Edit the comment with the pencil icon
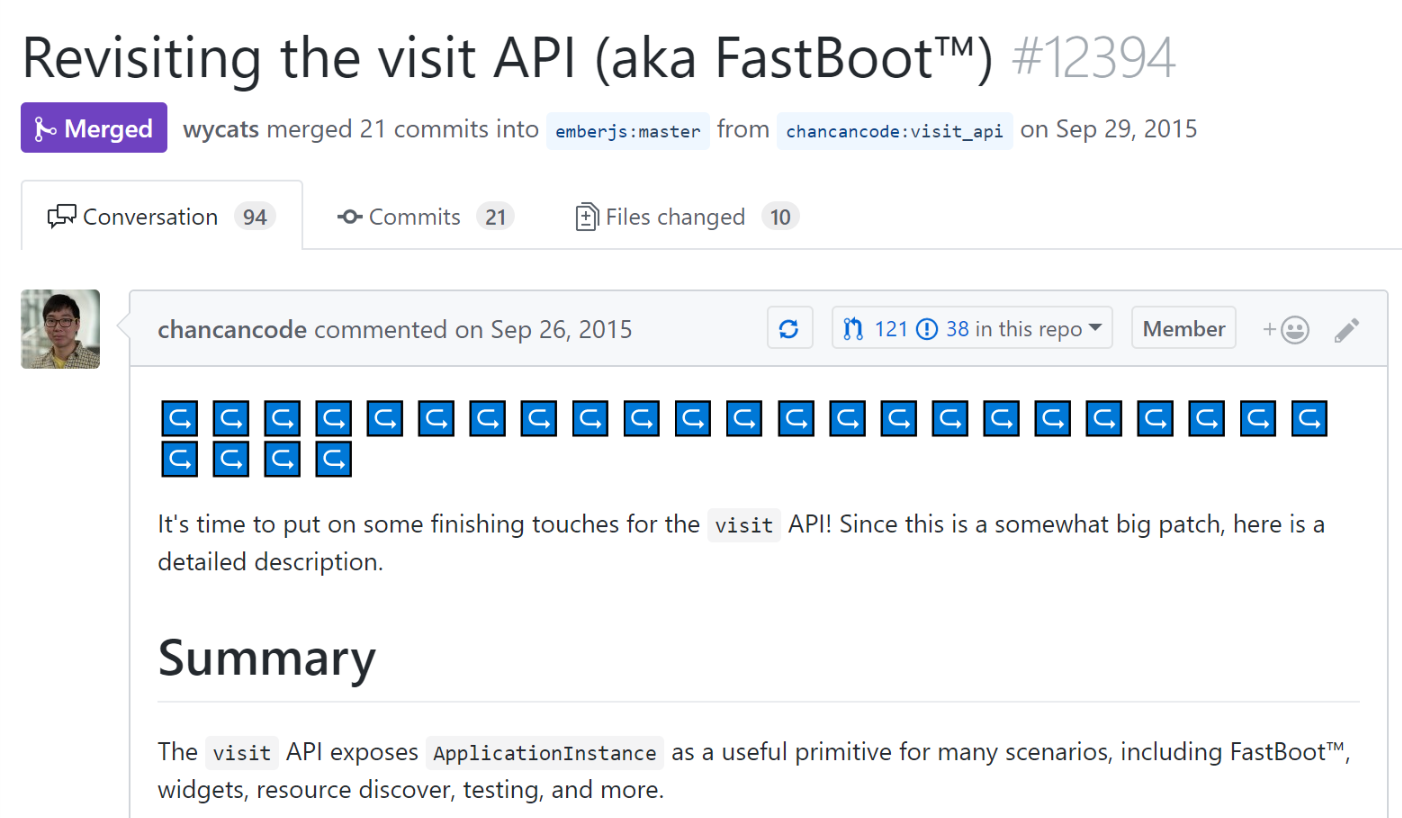 [x=1347, y=330]
